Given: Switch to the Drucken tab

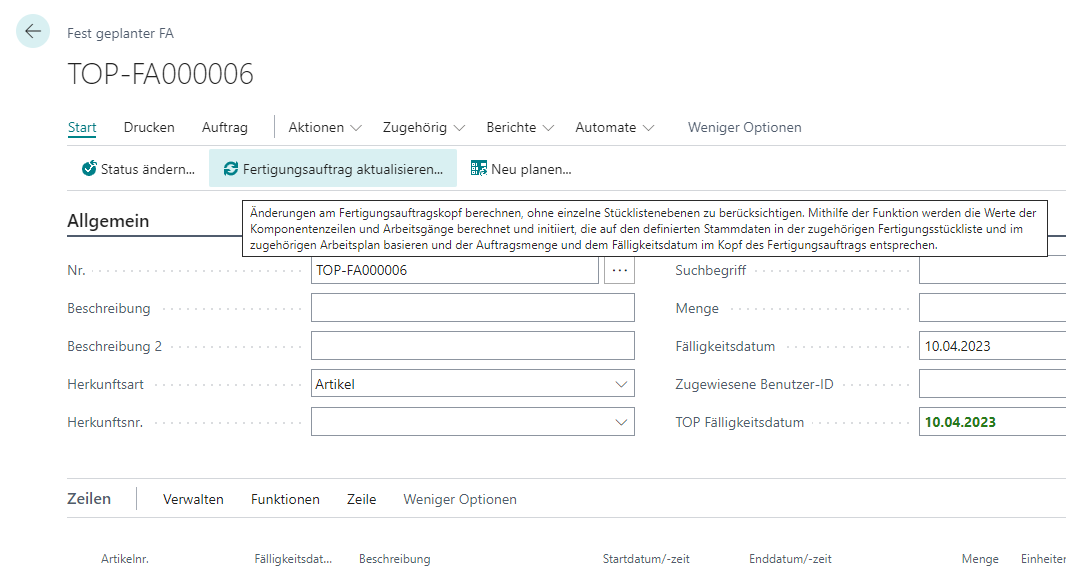Looking at the screenshot, I should pyautogui.click(x=149, y=127).
